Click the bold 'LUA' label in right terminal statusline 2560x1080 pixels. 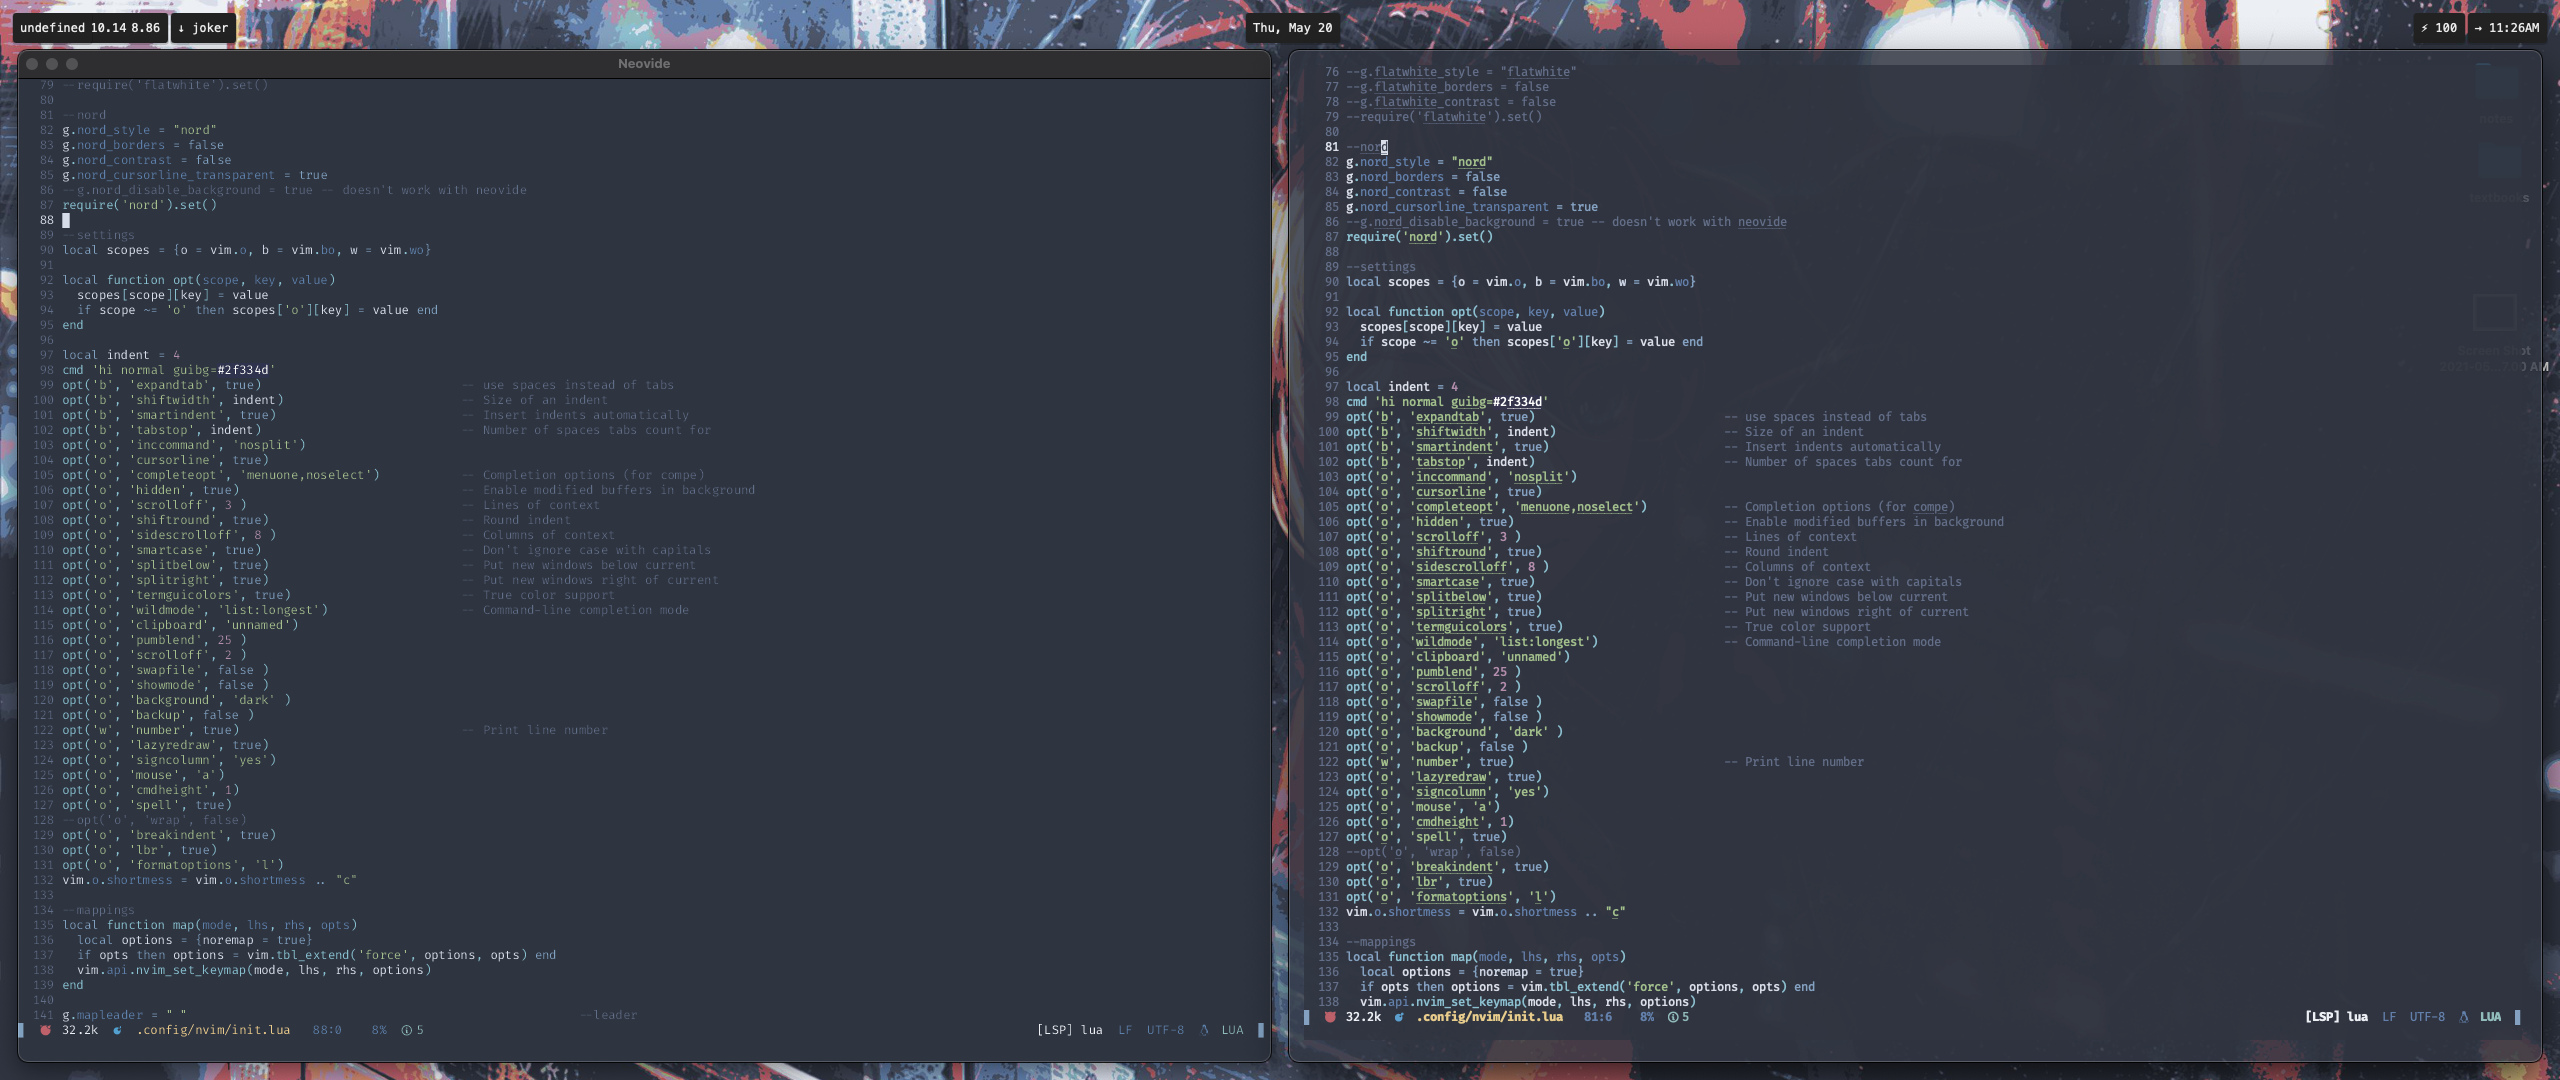[x=2490, y=1017]
